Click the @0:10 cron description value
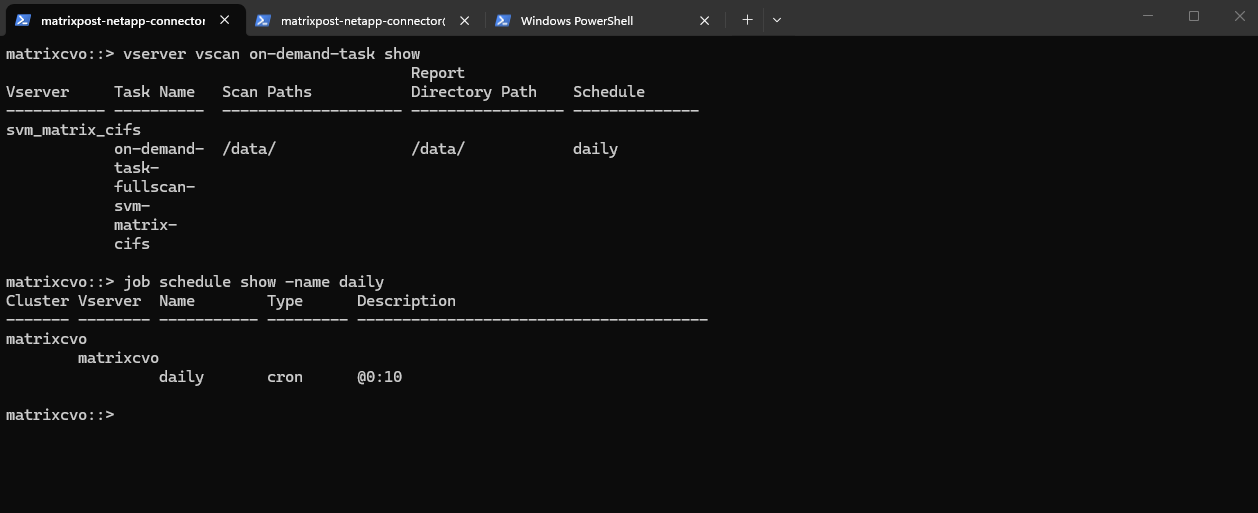Viewport: 1258px width, 513px height. [x=379, y=377]
